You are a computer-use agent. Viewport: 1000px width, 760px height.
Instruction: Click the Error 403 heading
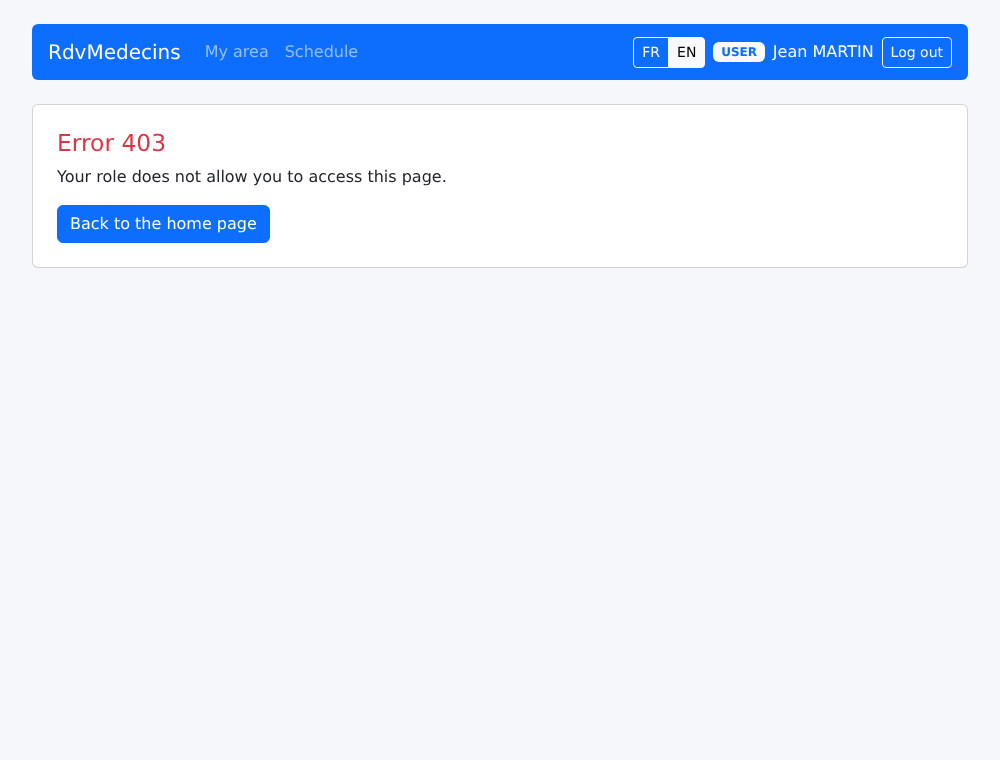(x=112, y=143)
